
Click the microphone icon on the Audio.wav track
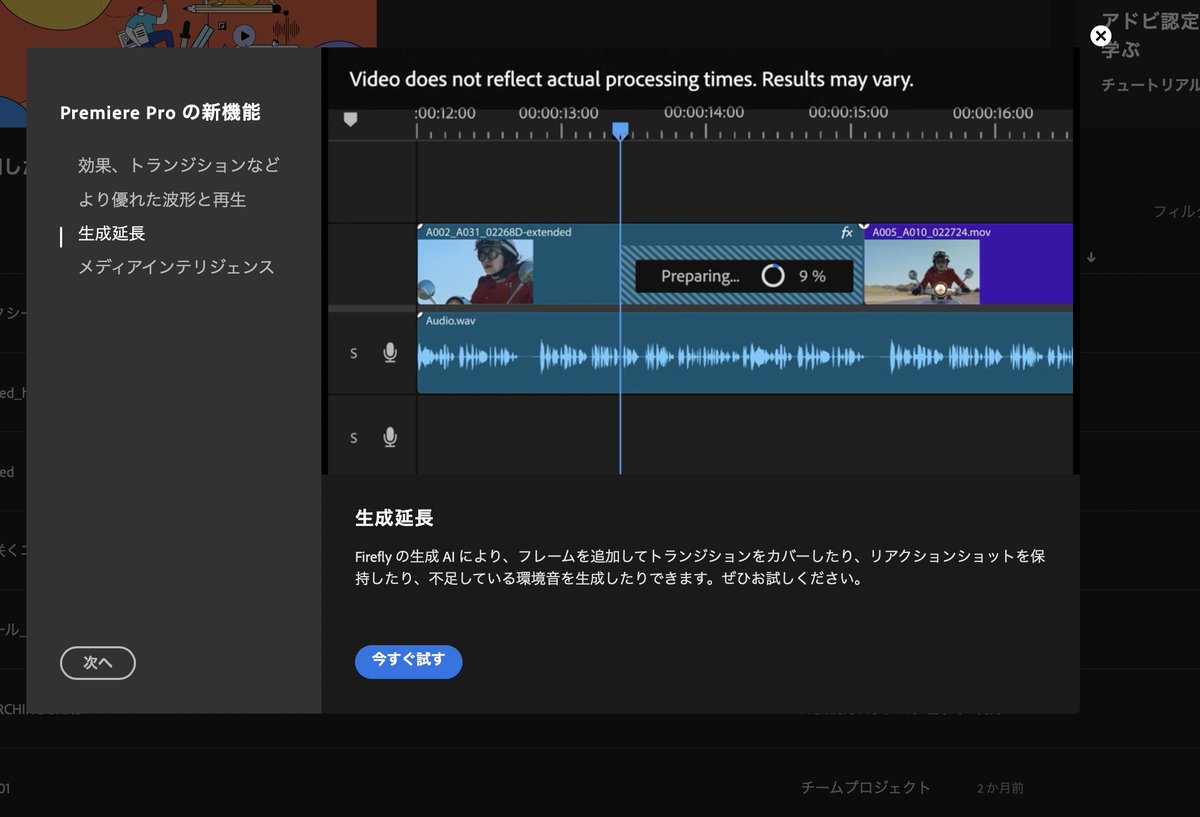390,353
